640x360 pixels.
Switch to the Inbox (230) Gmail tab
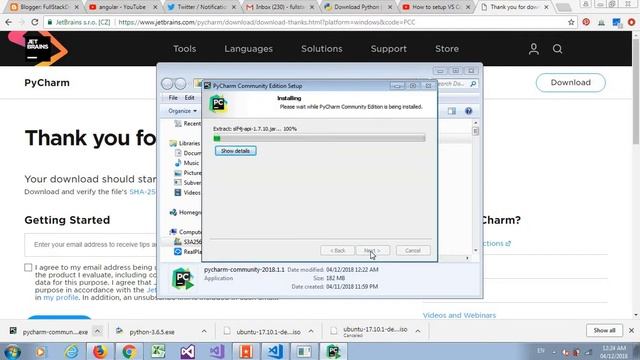[x=279, y=7]
